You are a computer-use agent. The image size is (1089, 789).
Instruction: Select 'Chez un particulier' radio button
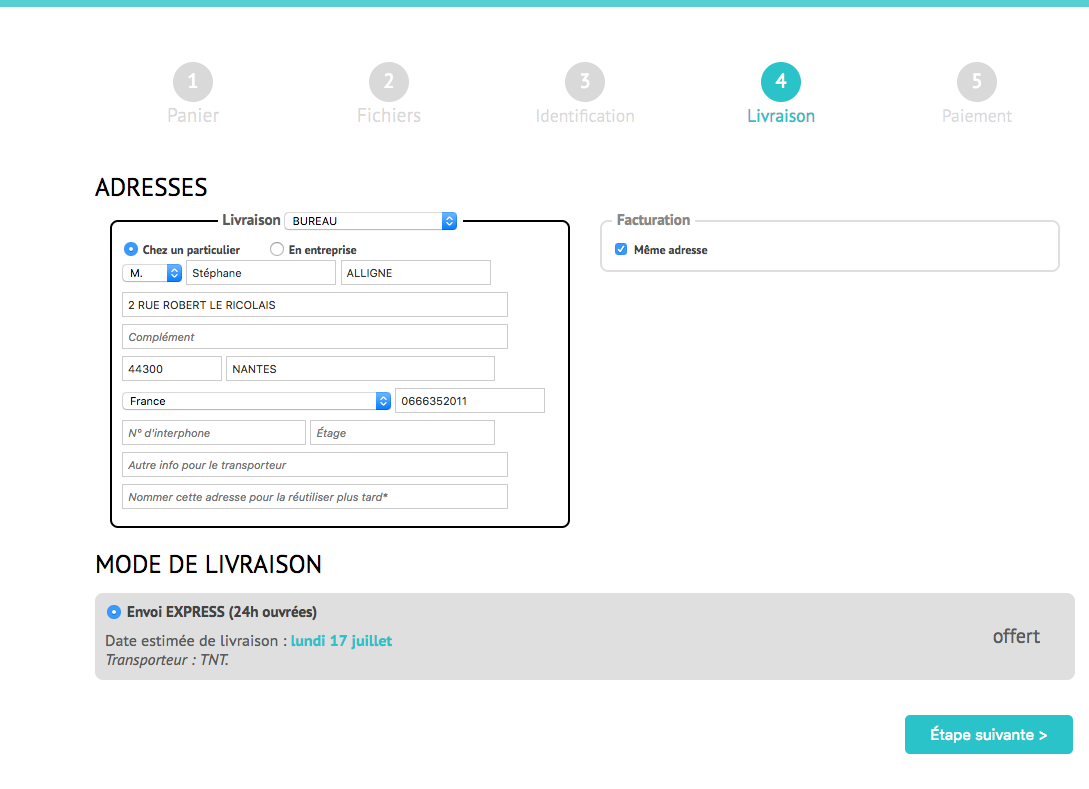(131, 250)
